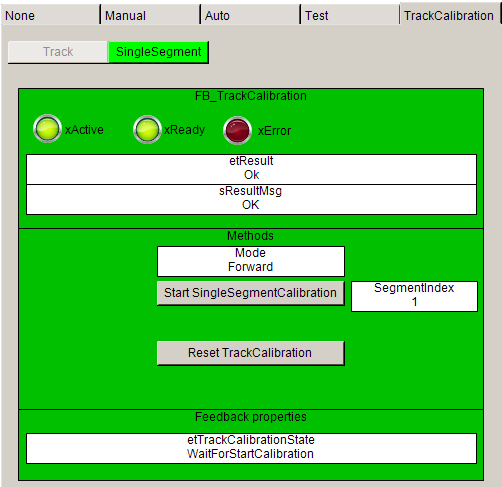Click the Reset TrackCalibration button

click(x=251, y=353)
